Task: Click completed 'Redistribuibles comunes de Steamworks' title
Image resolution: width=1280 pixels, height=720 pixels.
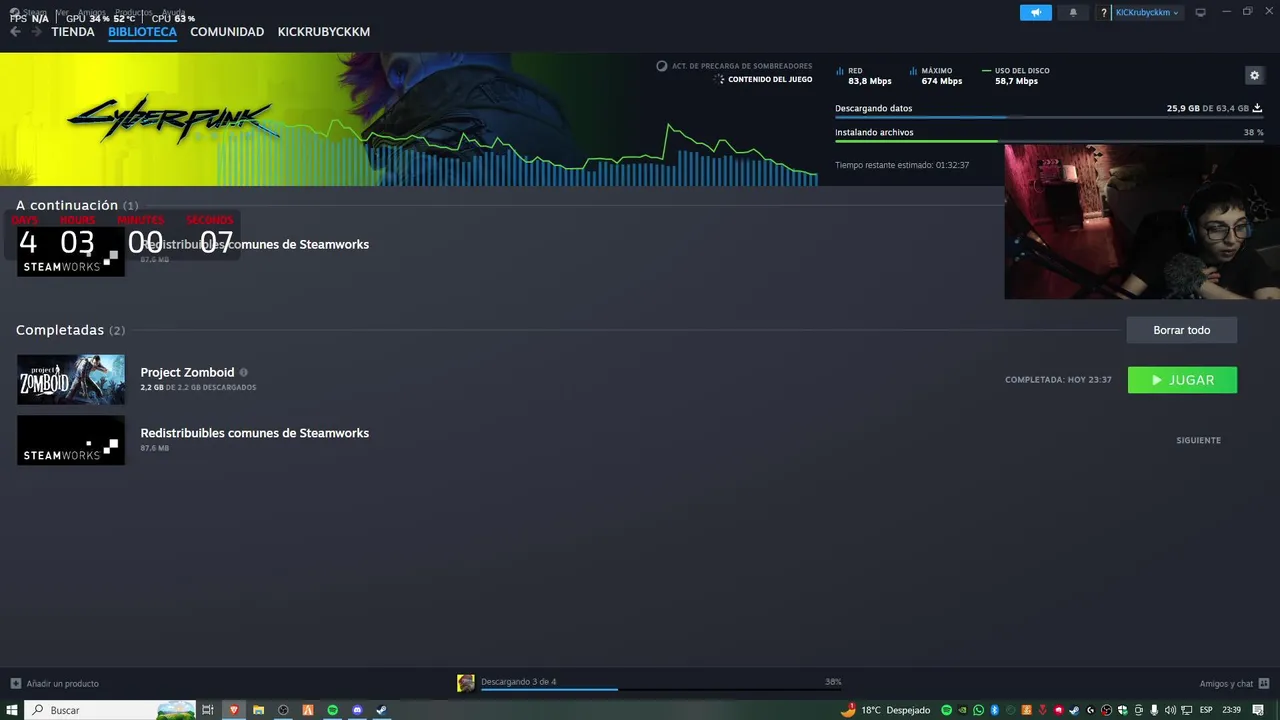Action: [x=254, y=433]
